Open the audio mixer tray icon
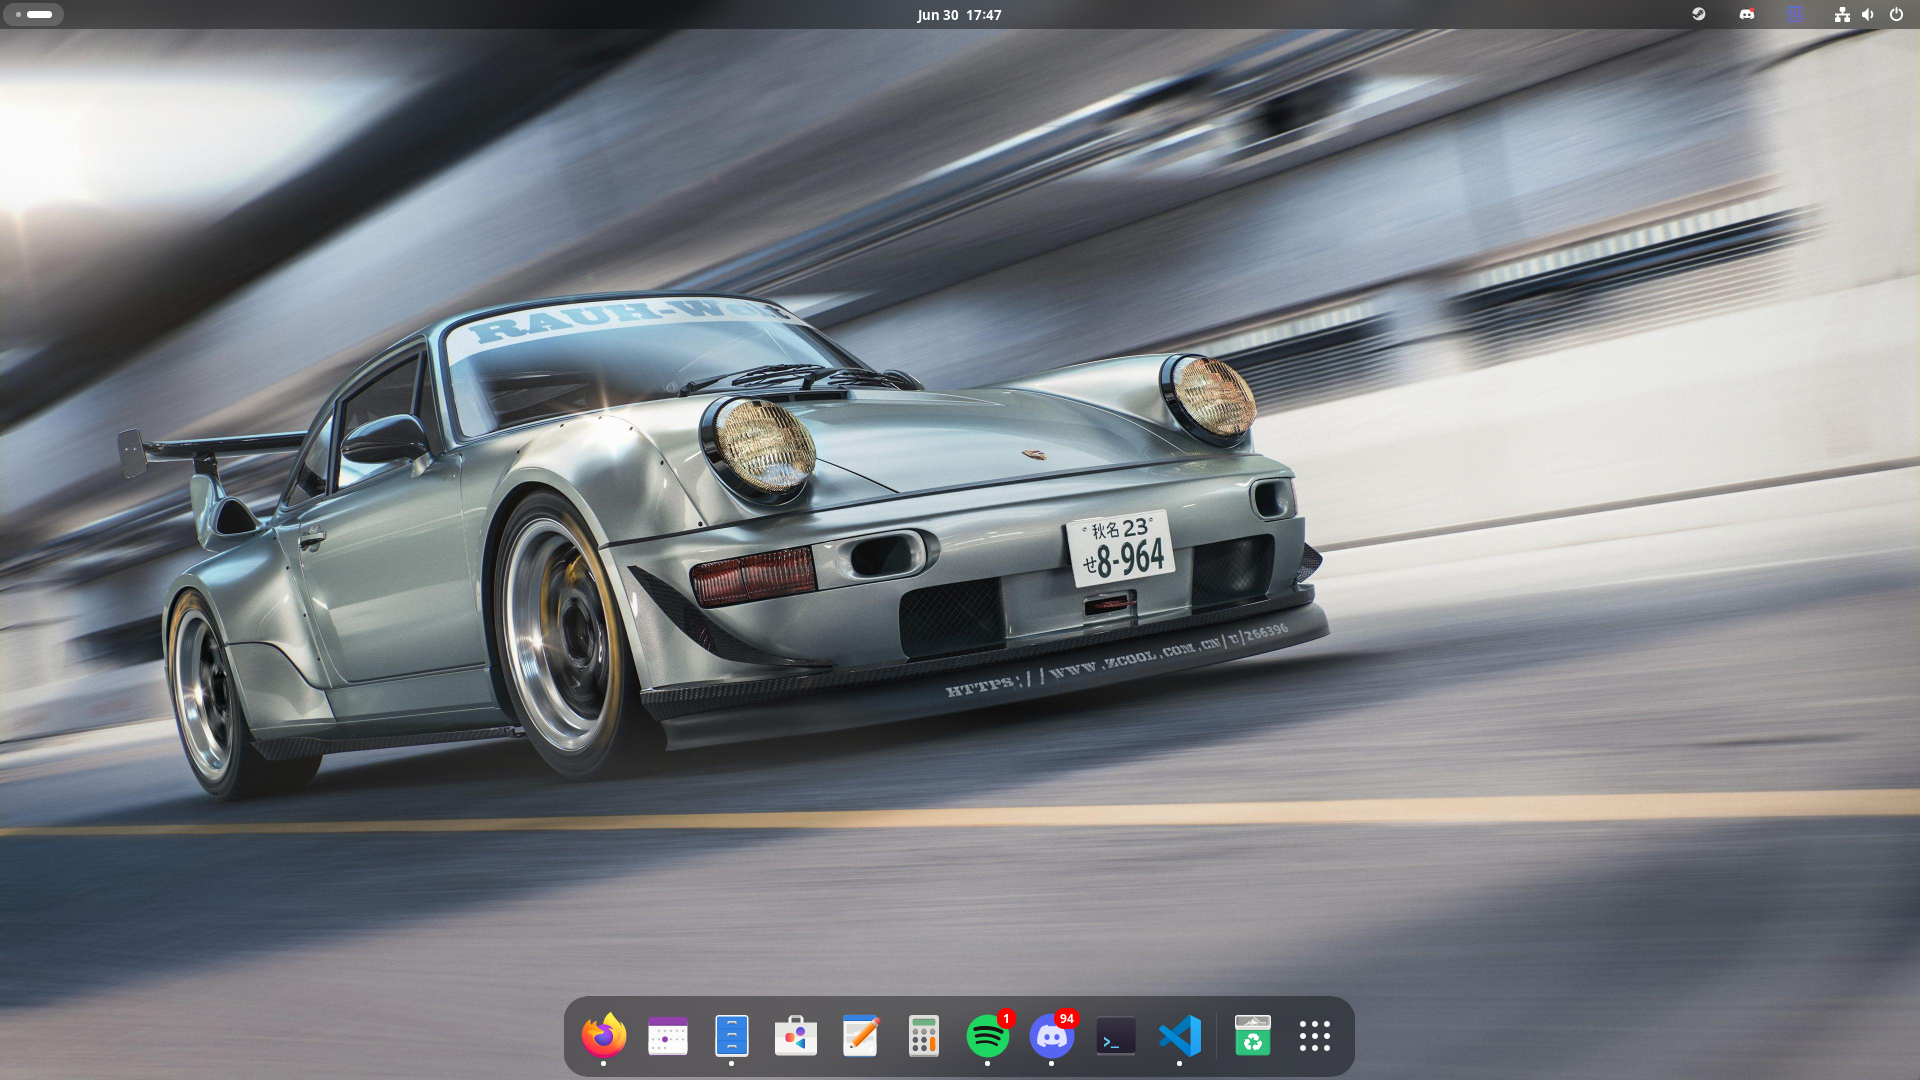1920x1080 pixels. point(1795,14)
